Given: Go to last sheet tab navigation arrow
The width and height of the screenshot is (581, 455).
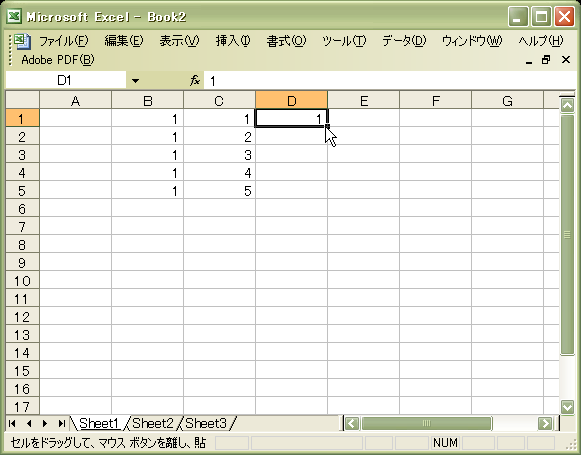Looking at the screenshot, I should (x=62, y=423).
